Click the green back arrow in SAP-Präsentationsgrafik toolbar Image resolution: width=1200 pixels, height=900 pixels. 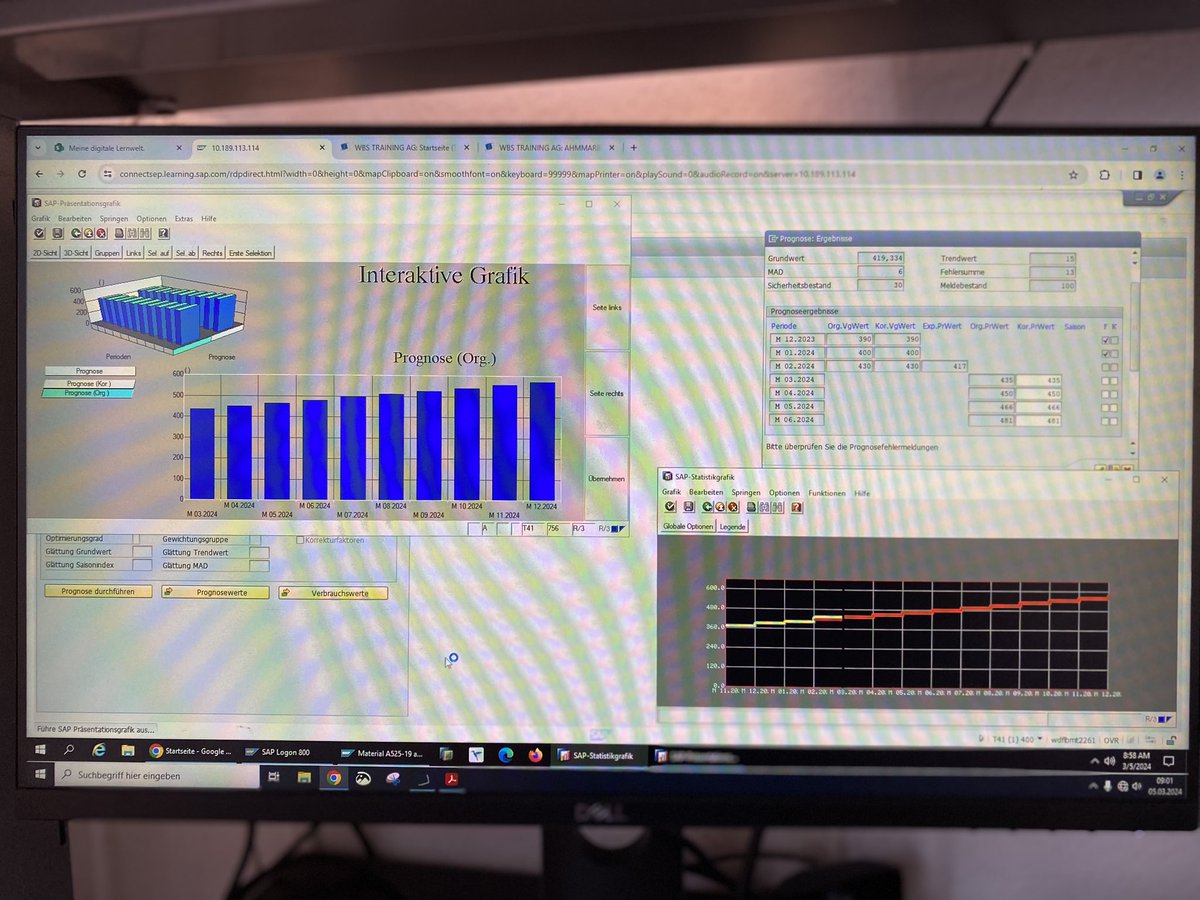tap(76, 233)
